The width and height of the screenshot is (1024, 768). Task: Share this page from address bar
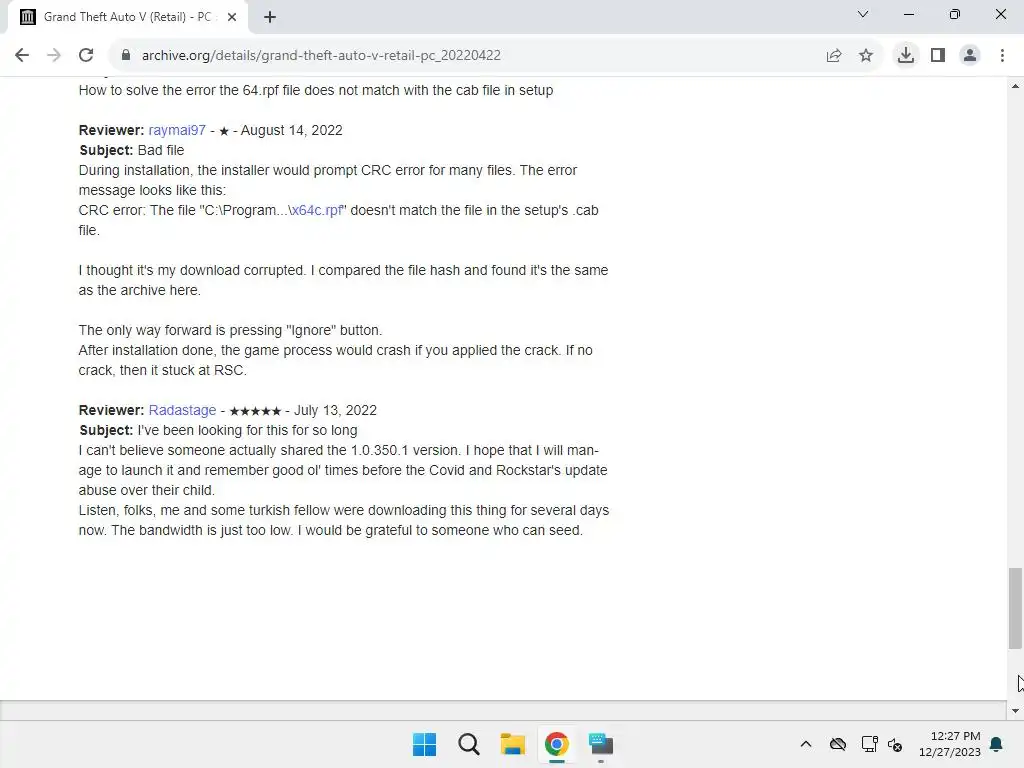pyautogui.click(x=834, y=56)
